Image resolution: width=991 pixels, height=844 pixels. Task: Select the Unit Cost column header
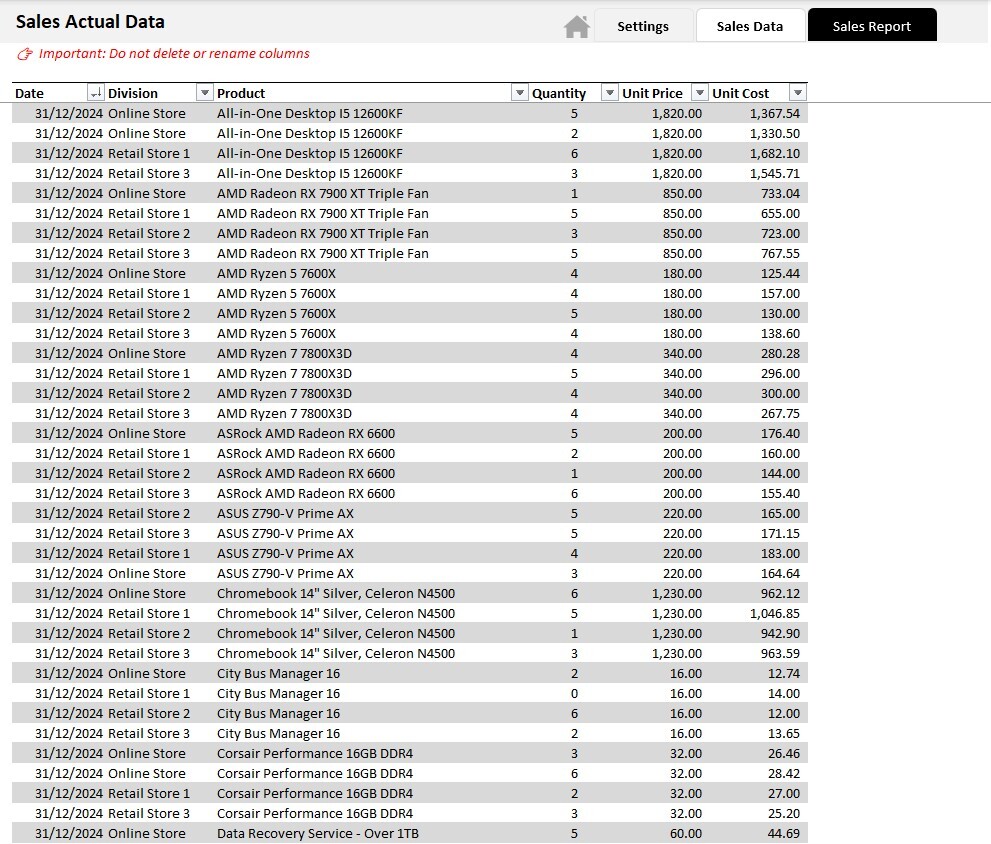(x=741, y=94)
